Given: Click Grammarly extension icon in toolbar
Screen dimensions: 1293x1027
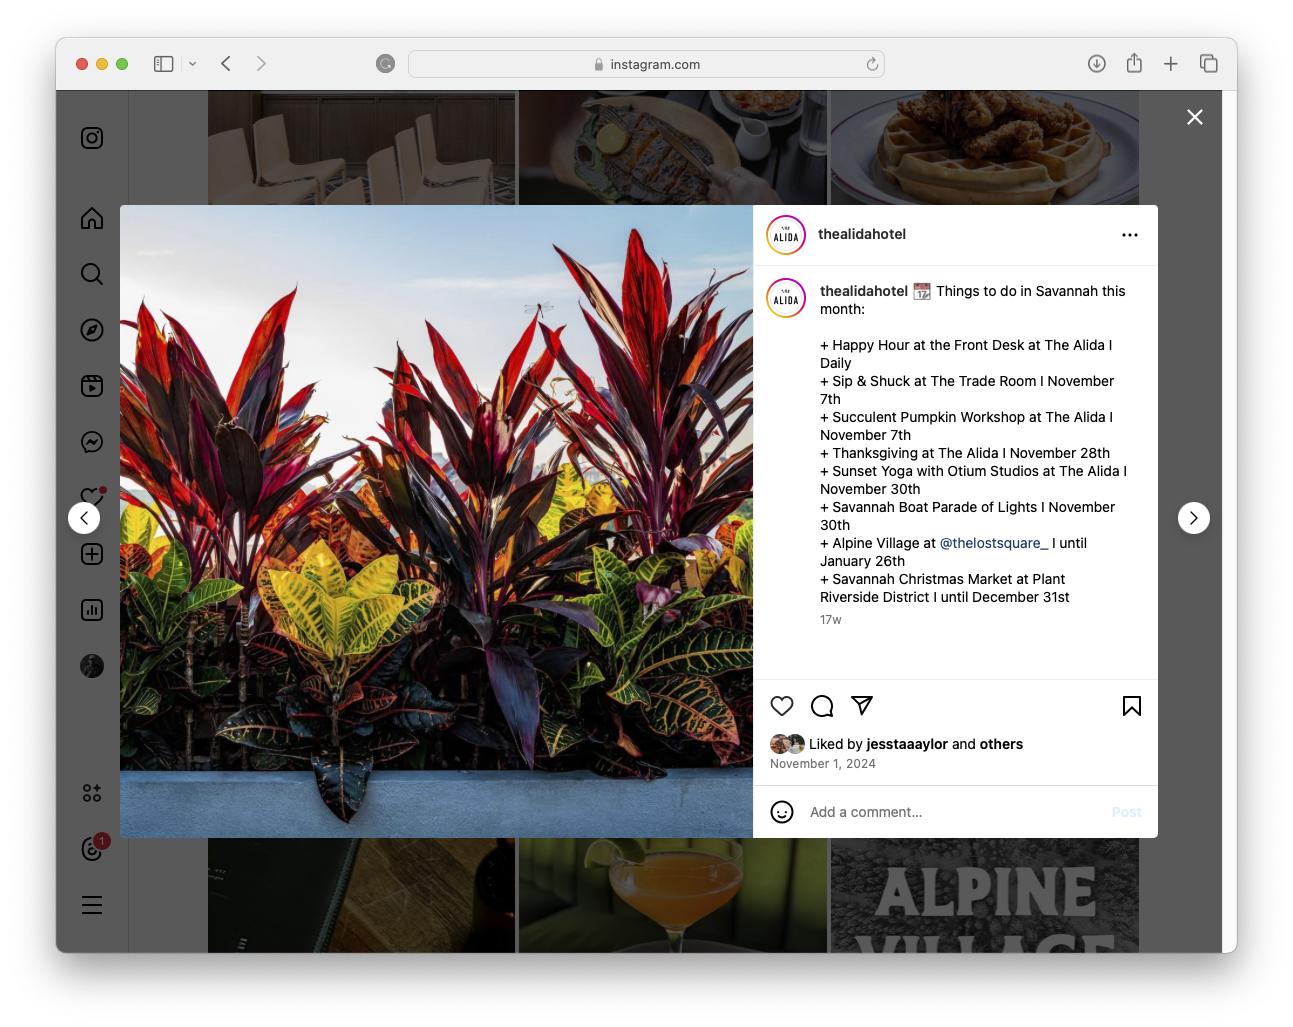Looking at the screenshot, I should coord(385,64).
